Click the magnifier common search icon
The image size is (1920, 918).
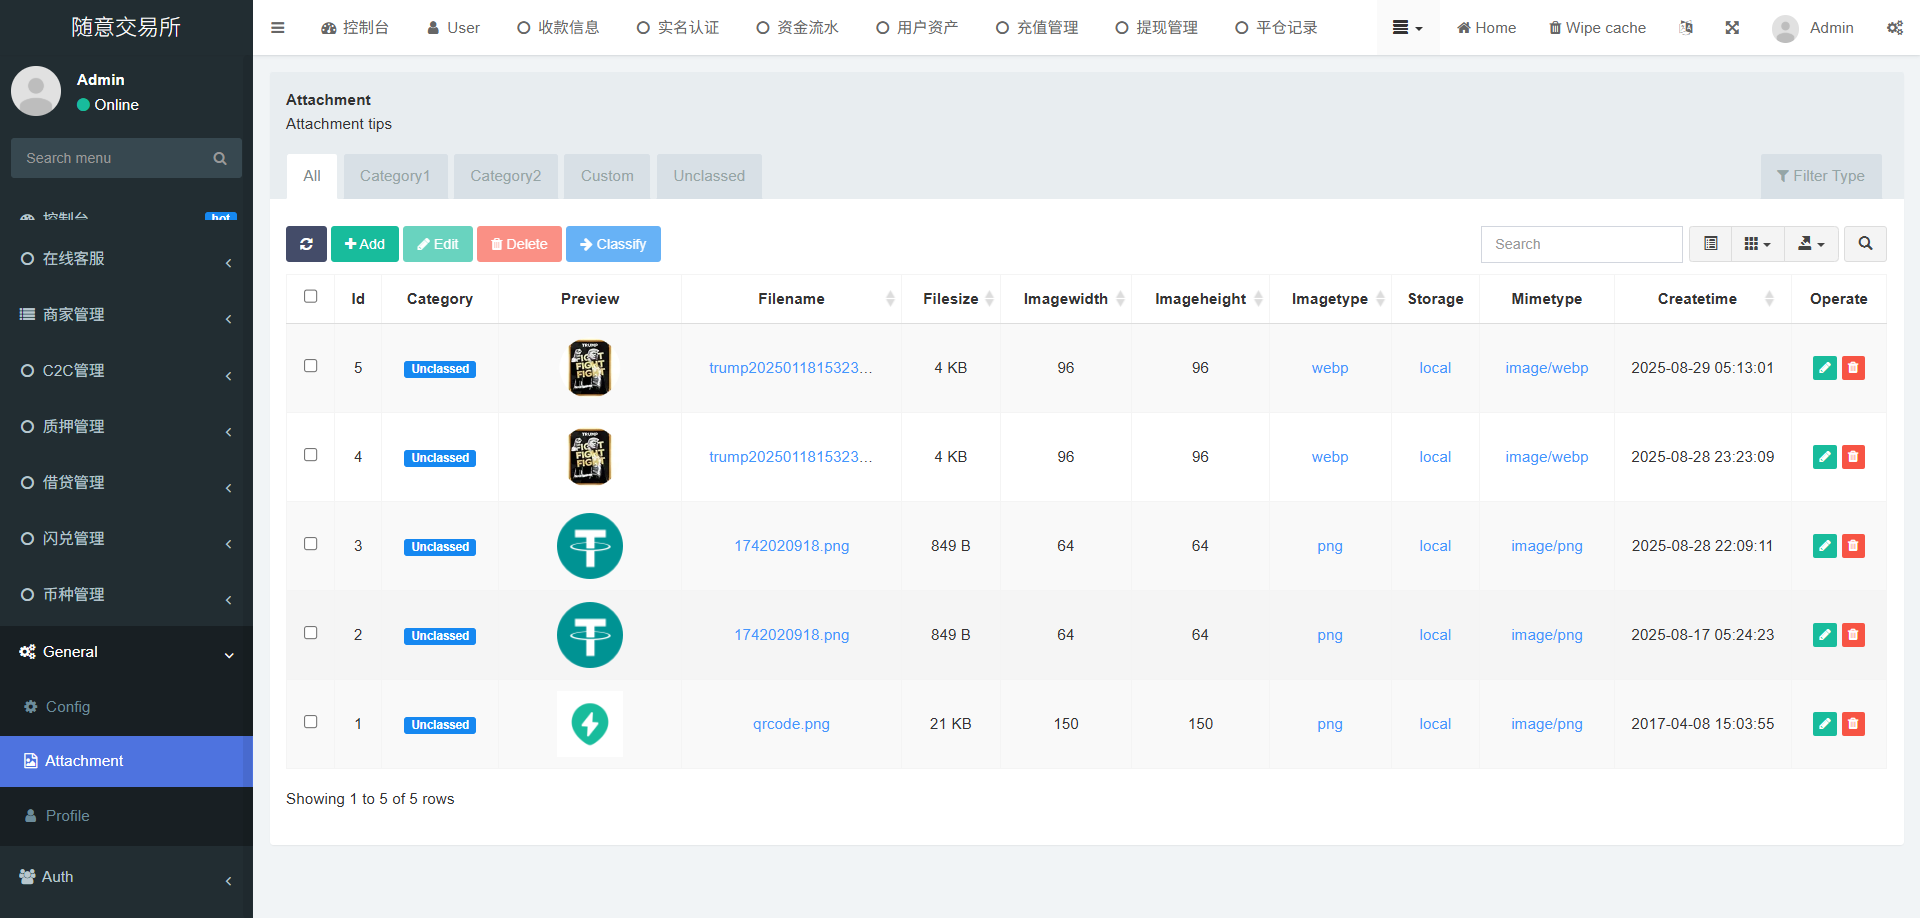click(1865, 244)
